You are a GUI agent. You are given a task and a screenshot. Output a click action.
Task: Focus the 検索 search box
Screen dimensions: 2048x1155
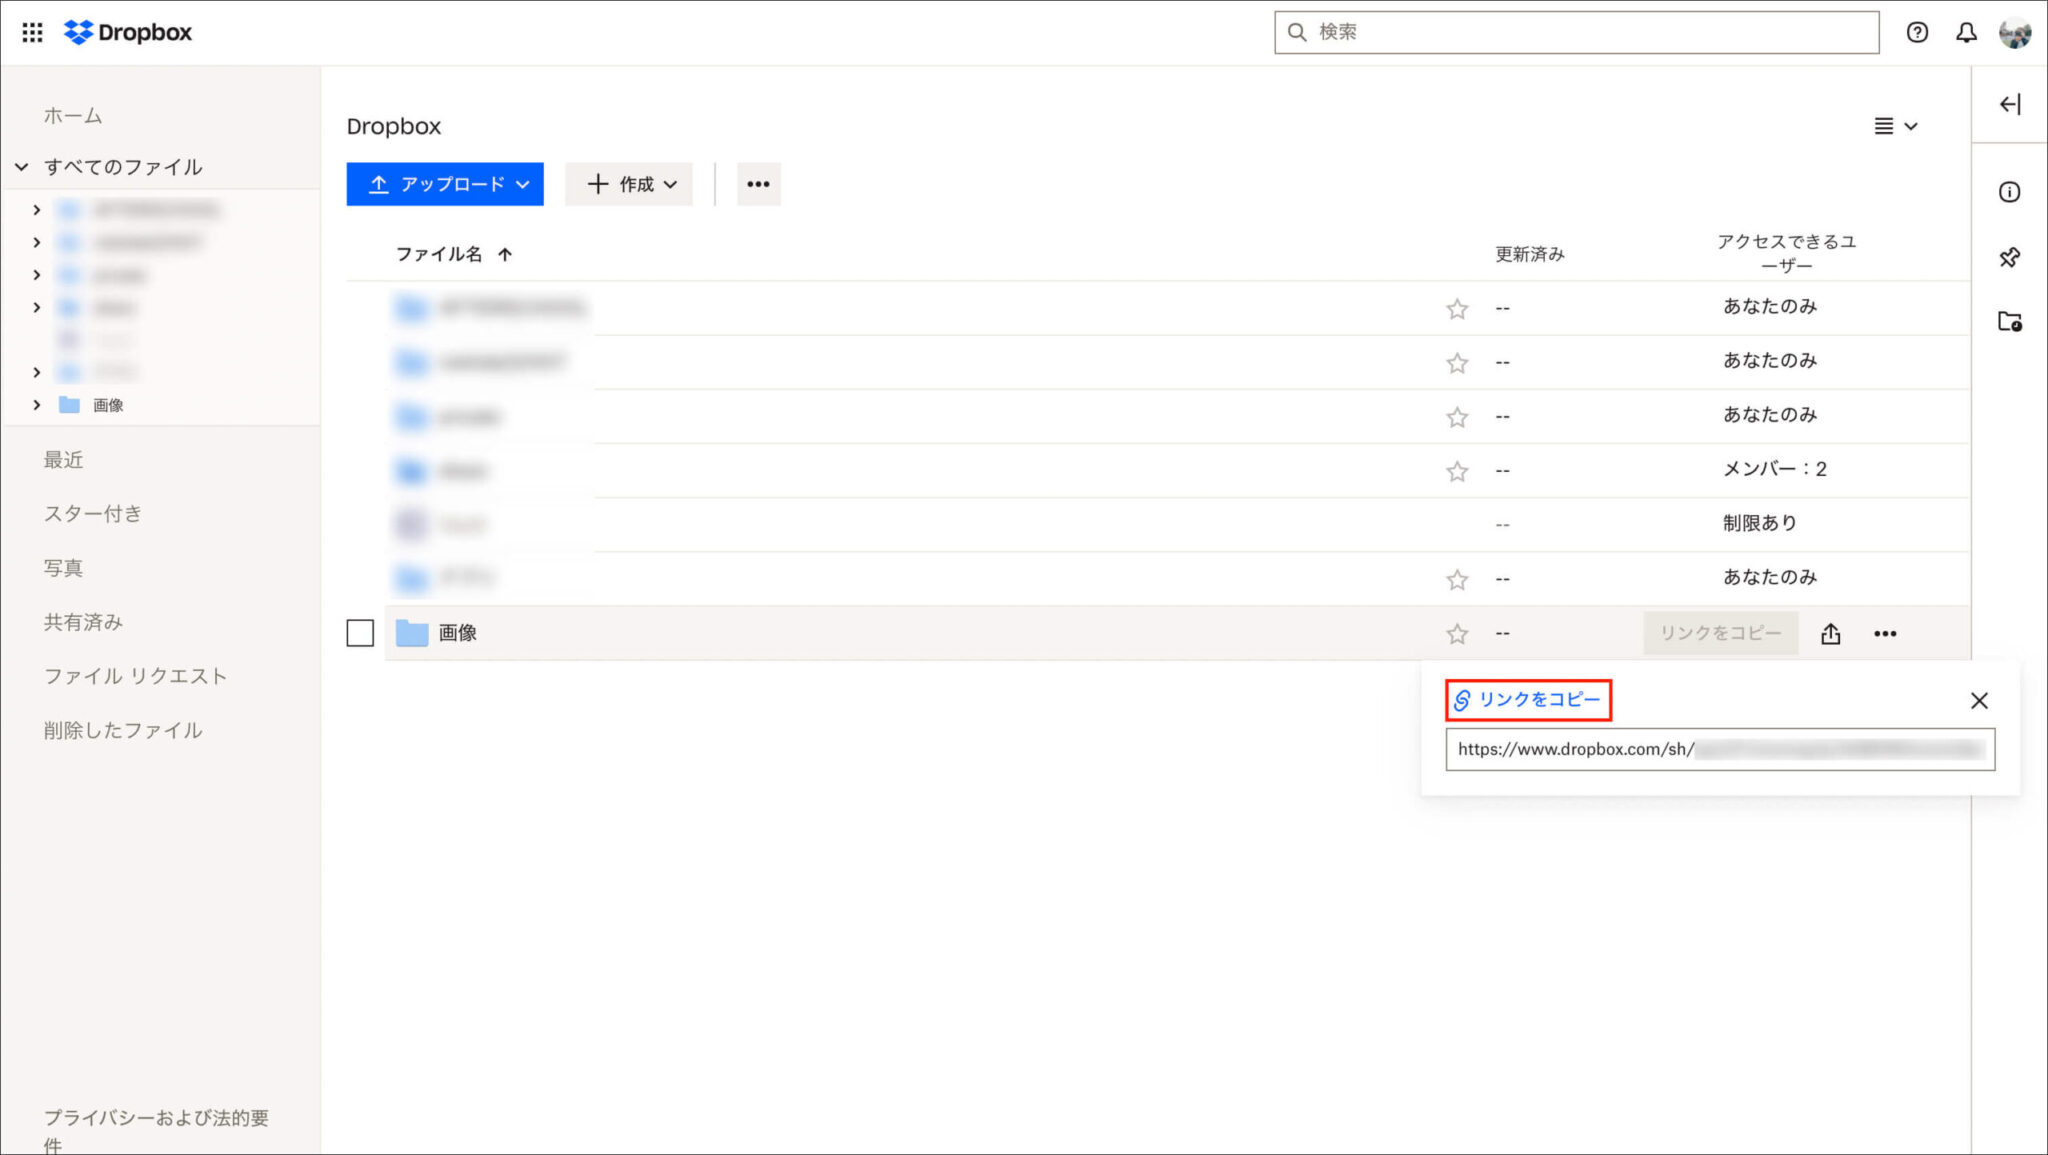pos(1576,32)
